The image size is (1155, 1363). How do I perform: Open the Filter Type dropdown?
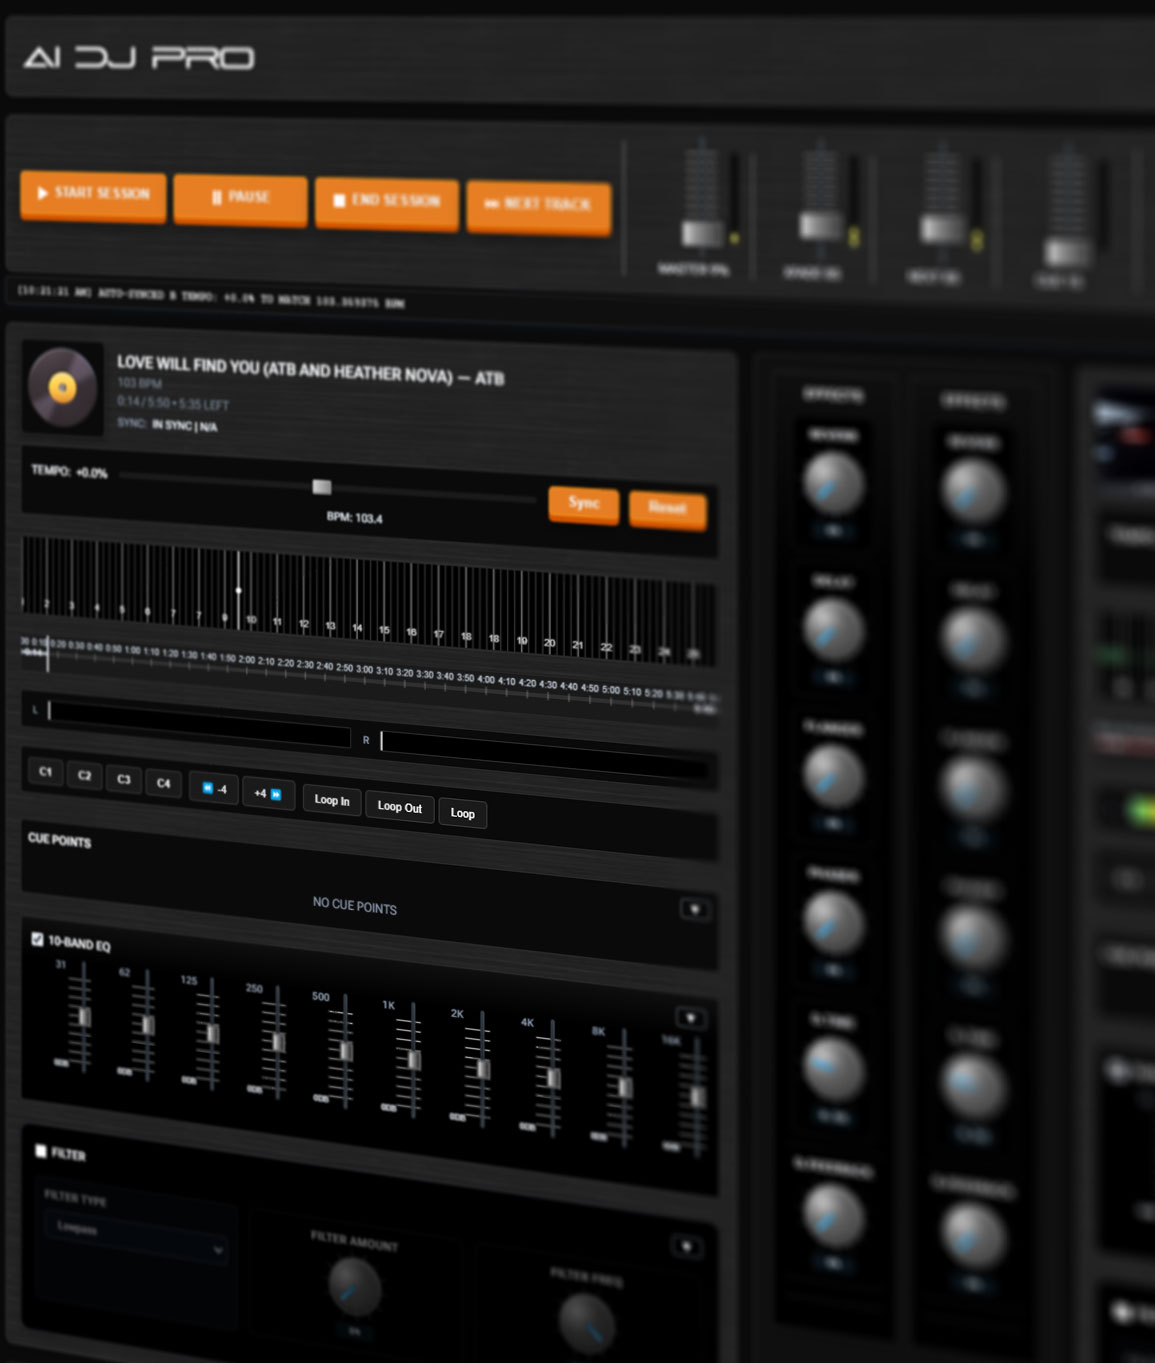[x=136, y=1237]
